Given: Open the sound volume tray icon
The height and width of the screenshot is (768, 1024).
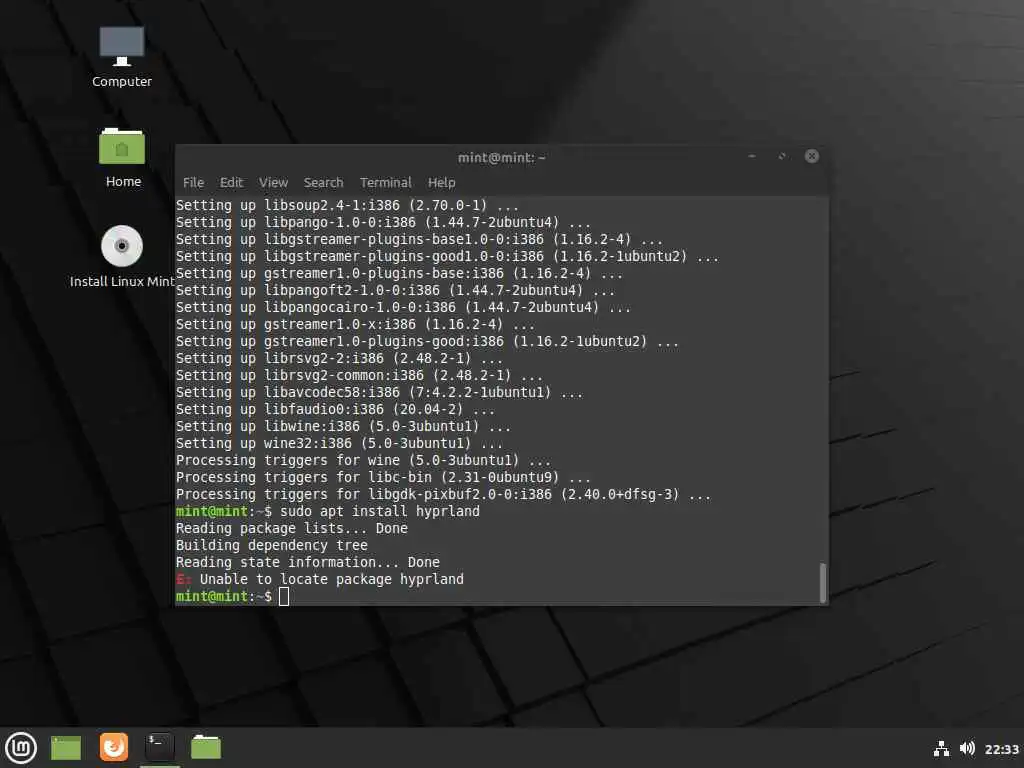Looking at the screenshot, I should pyautogui.click(x=967, y=748).
